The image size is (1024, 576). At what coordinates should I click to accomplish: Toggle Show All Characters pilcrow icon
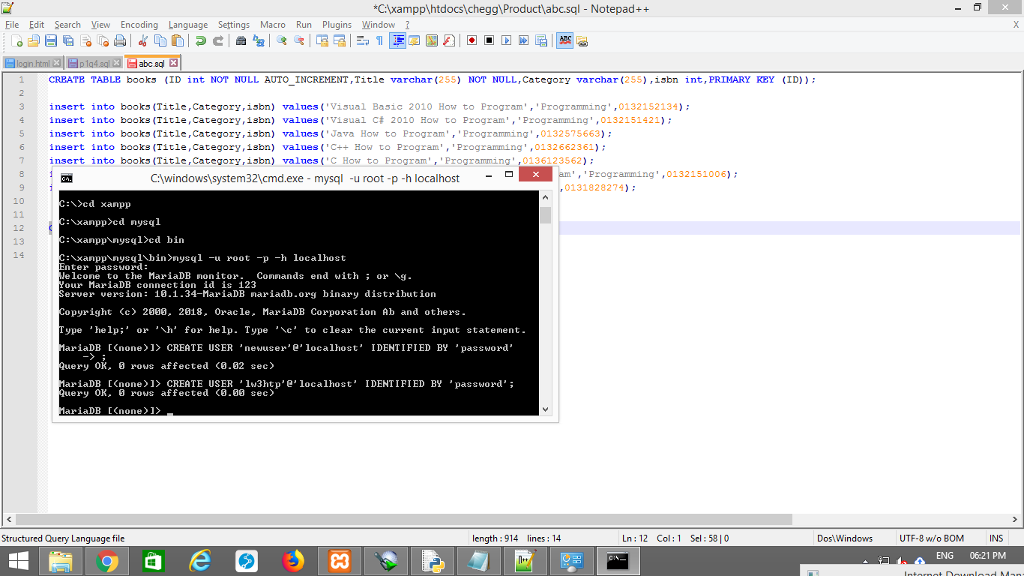tap(379, 41)
